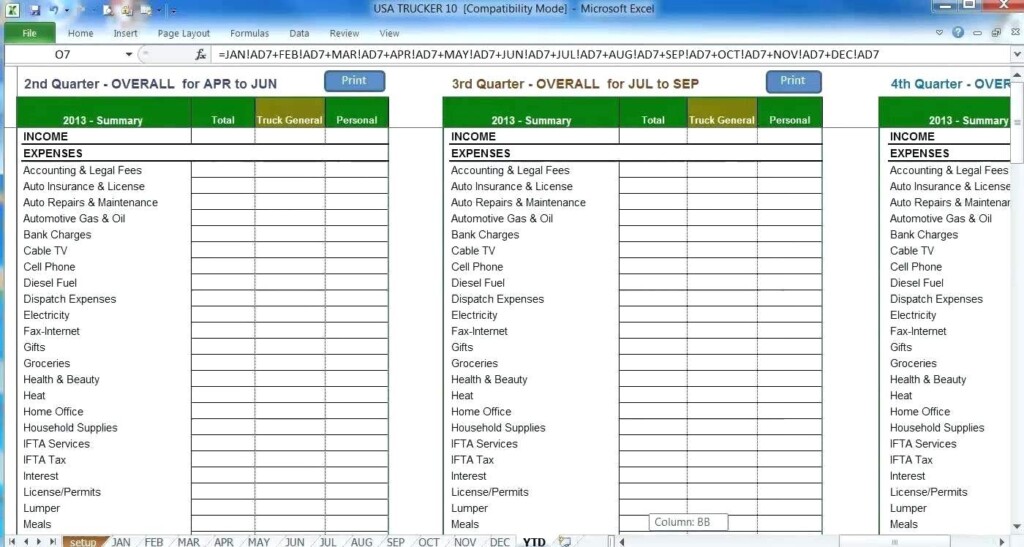The width and height of the screenshot is (1024, 547).
Task: Click the horizontal scrollbar thumb
Action: 894,542
